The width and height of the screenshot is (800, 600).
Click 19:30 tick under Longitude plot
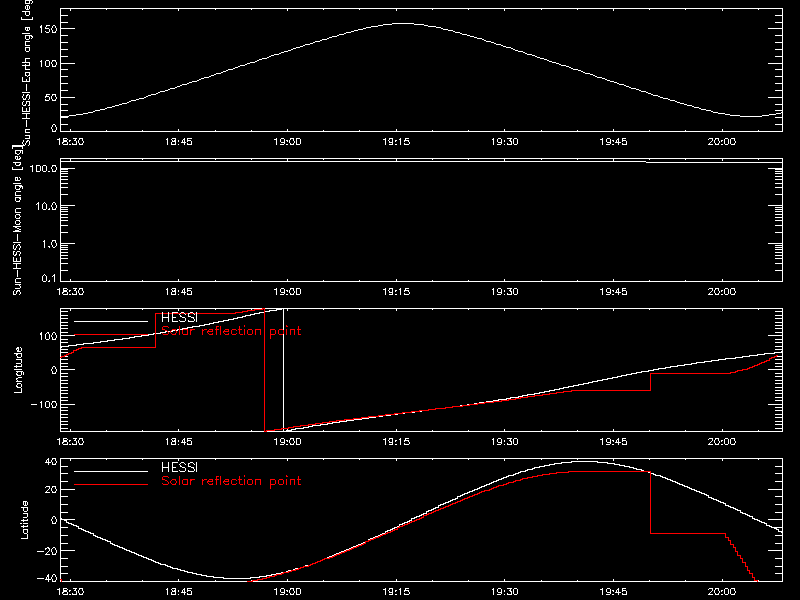[x=505, y=441]
